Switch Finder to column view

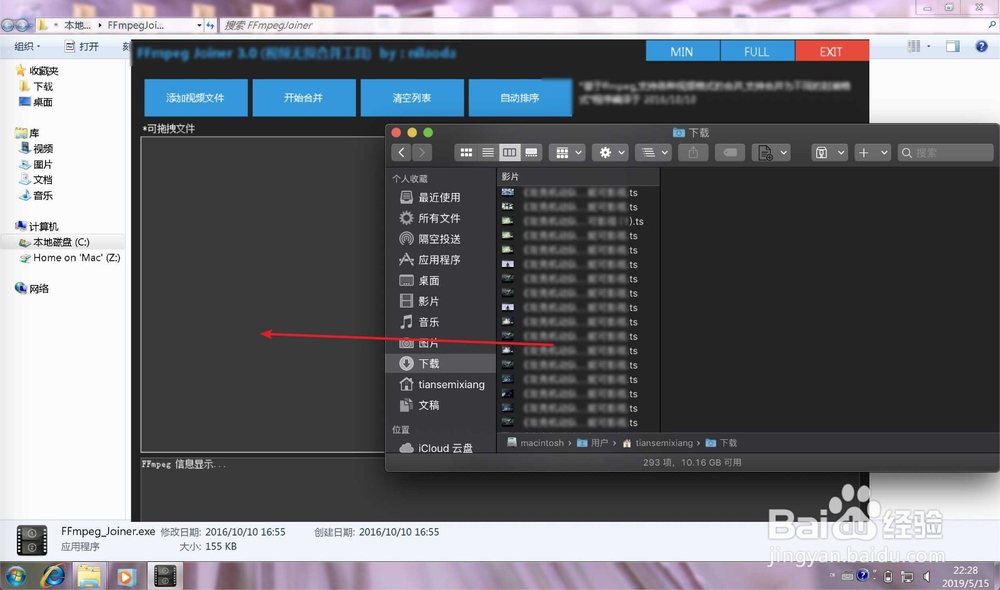pyautogui.click(x=509, y=152)
